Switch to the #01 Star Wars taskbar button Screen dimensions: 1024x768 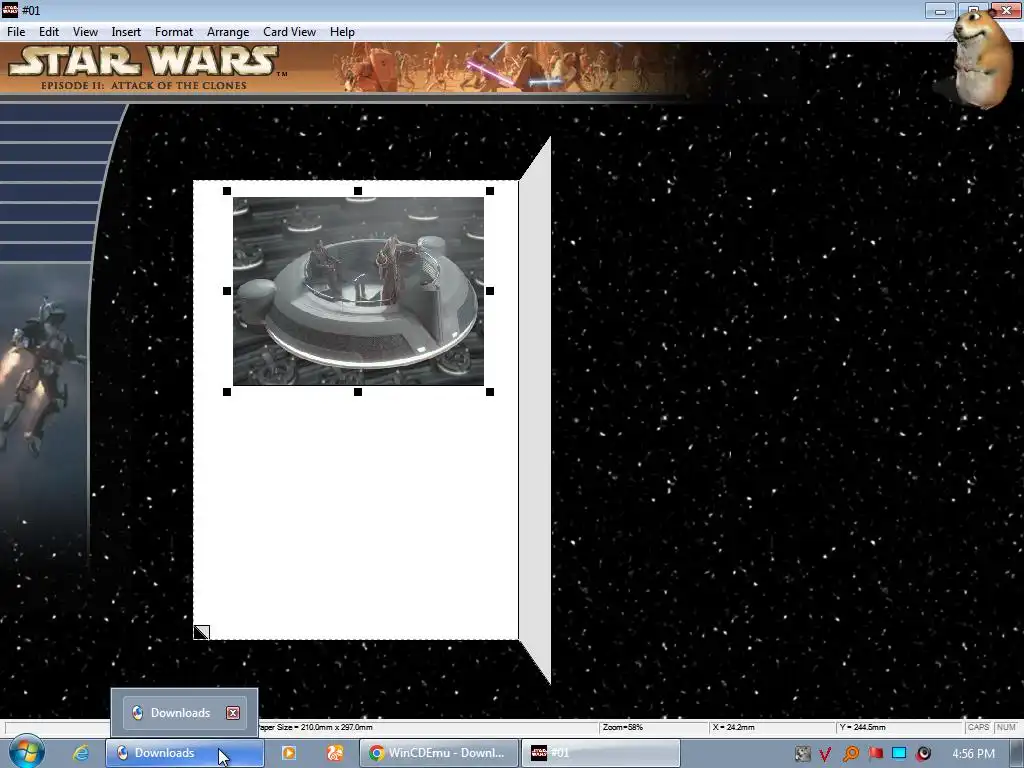601,753
